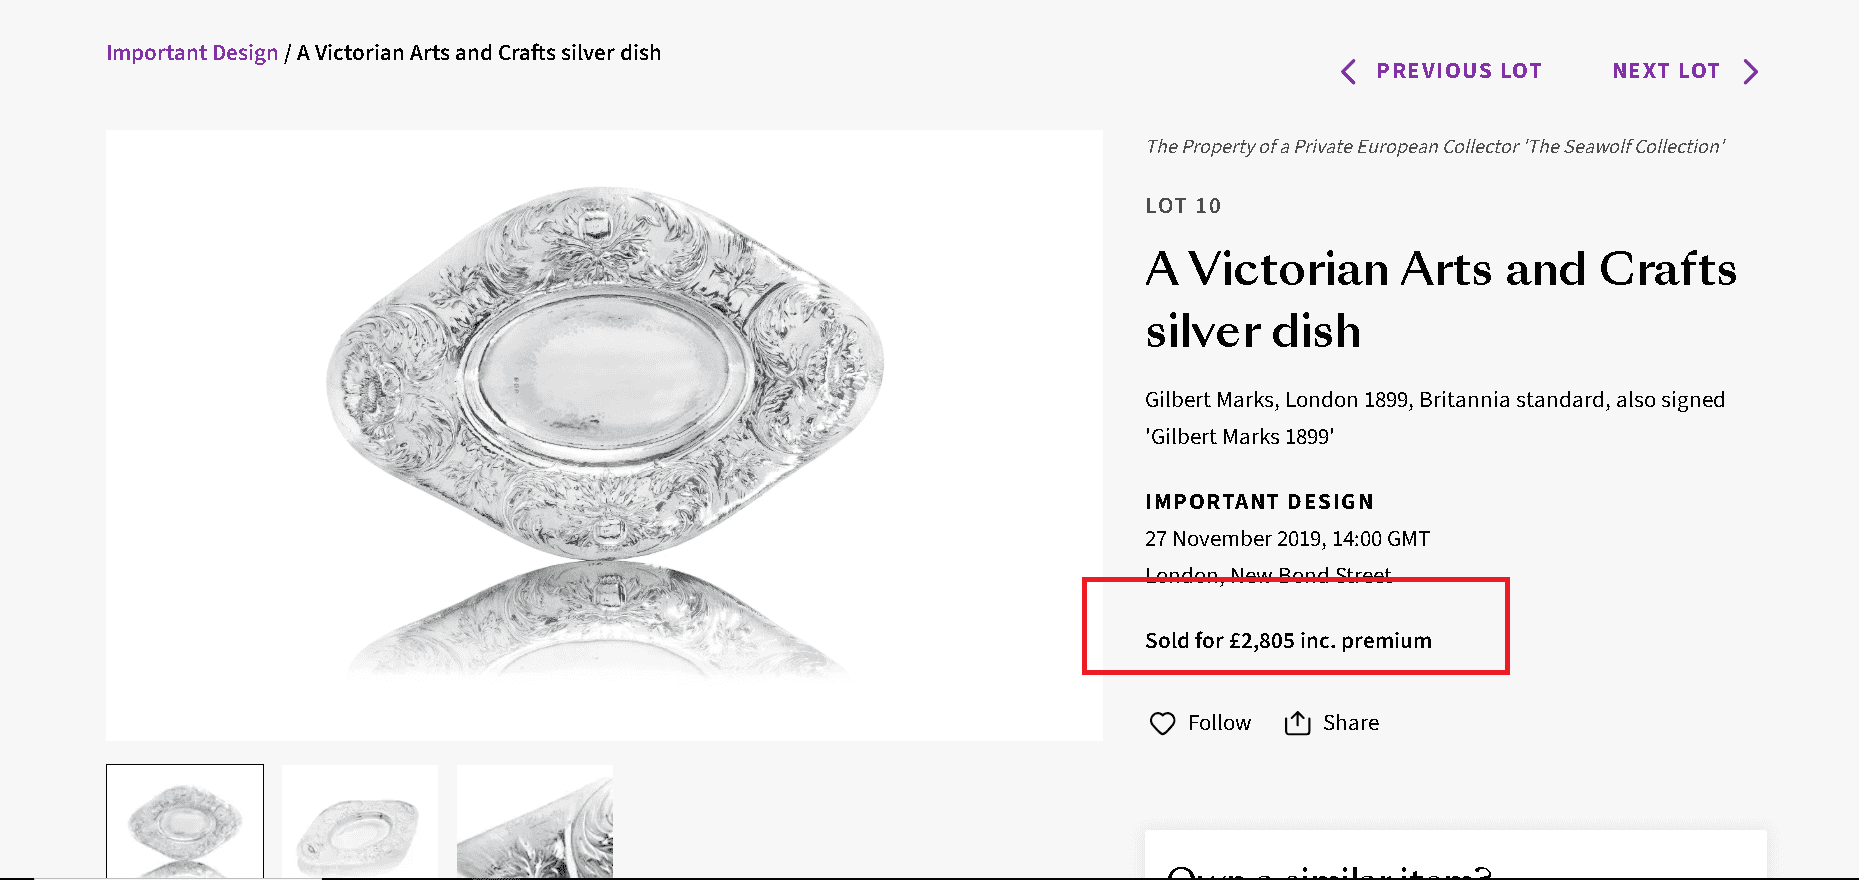Click the LOT 10 label

(x=1183, y=206)
